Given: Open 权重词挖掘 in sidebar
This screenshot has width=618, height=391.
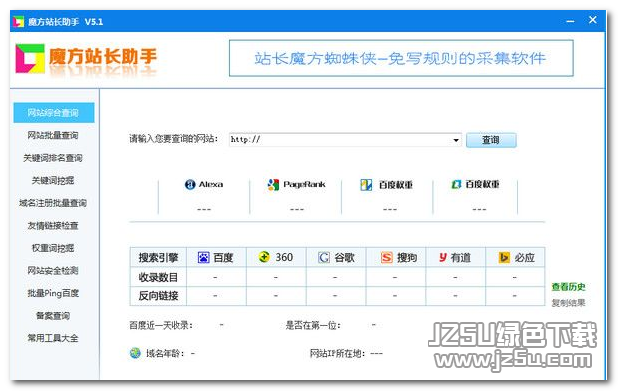Looking at the screenshot, I should coord(53,248).
